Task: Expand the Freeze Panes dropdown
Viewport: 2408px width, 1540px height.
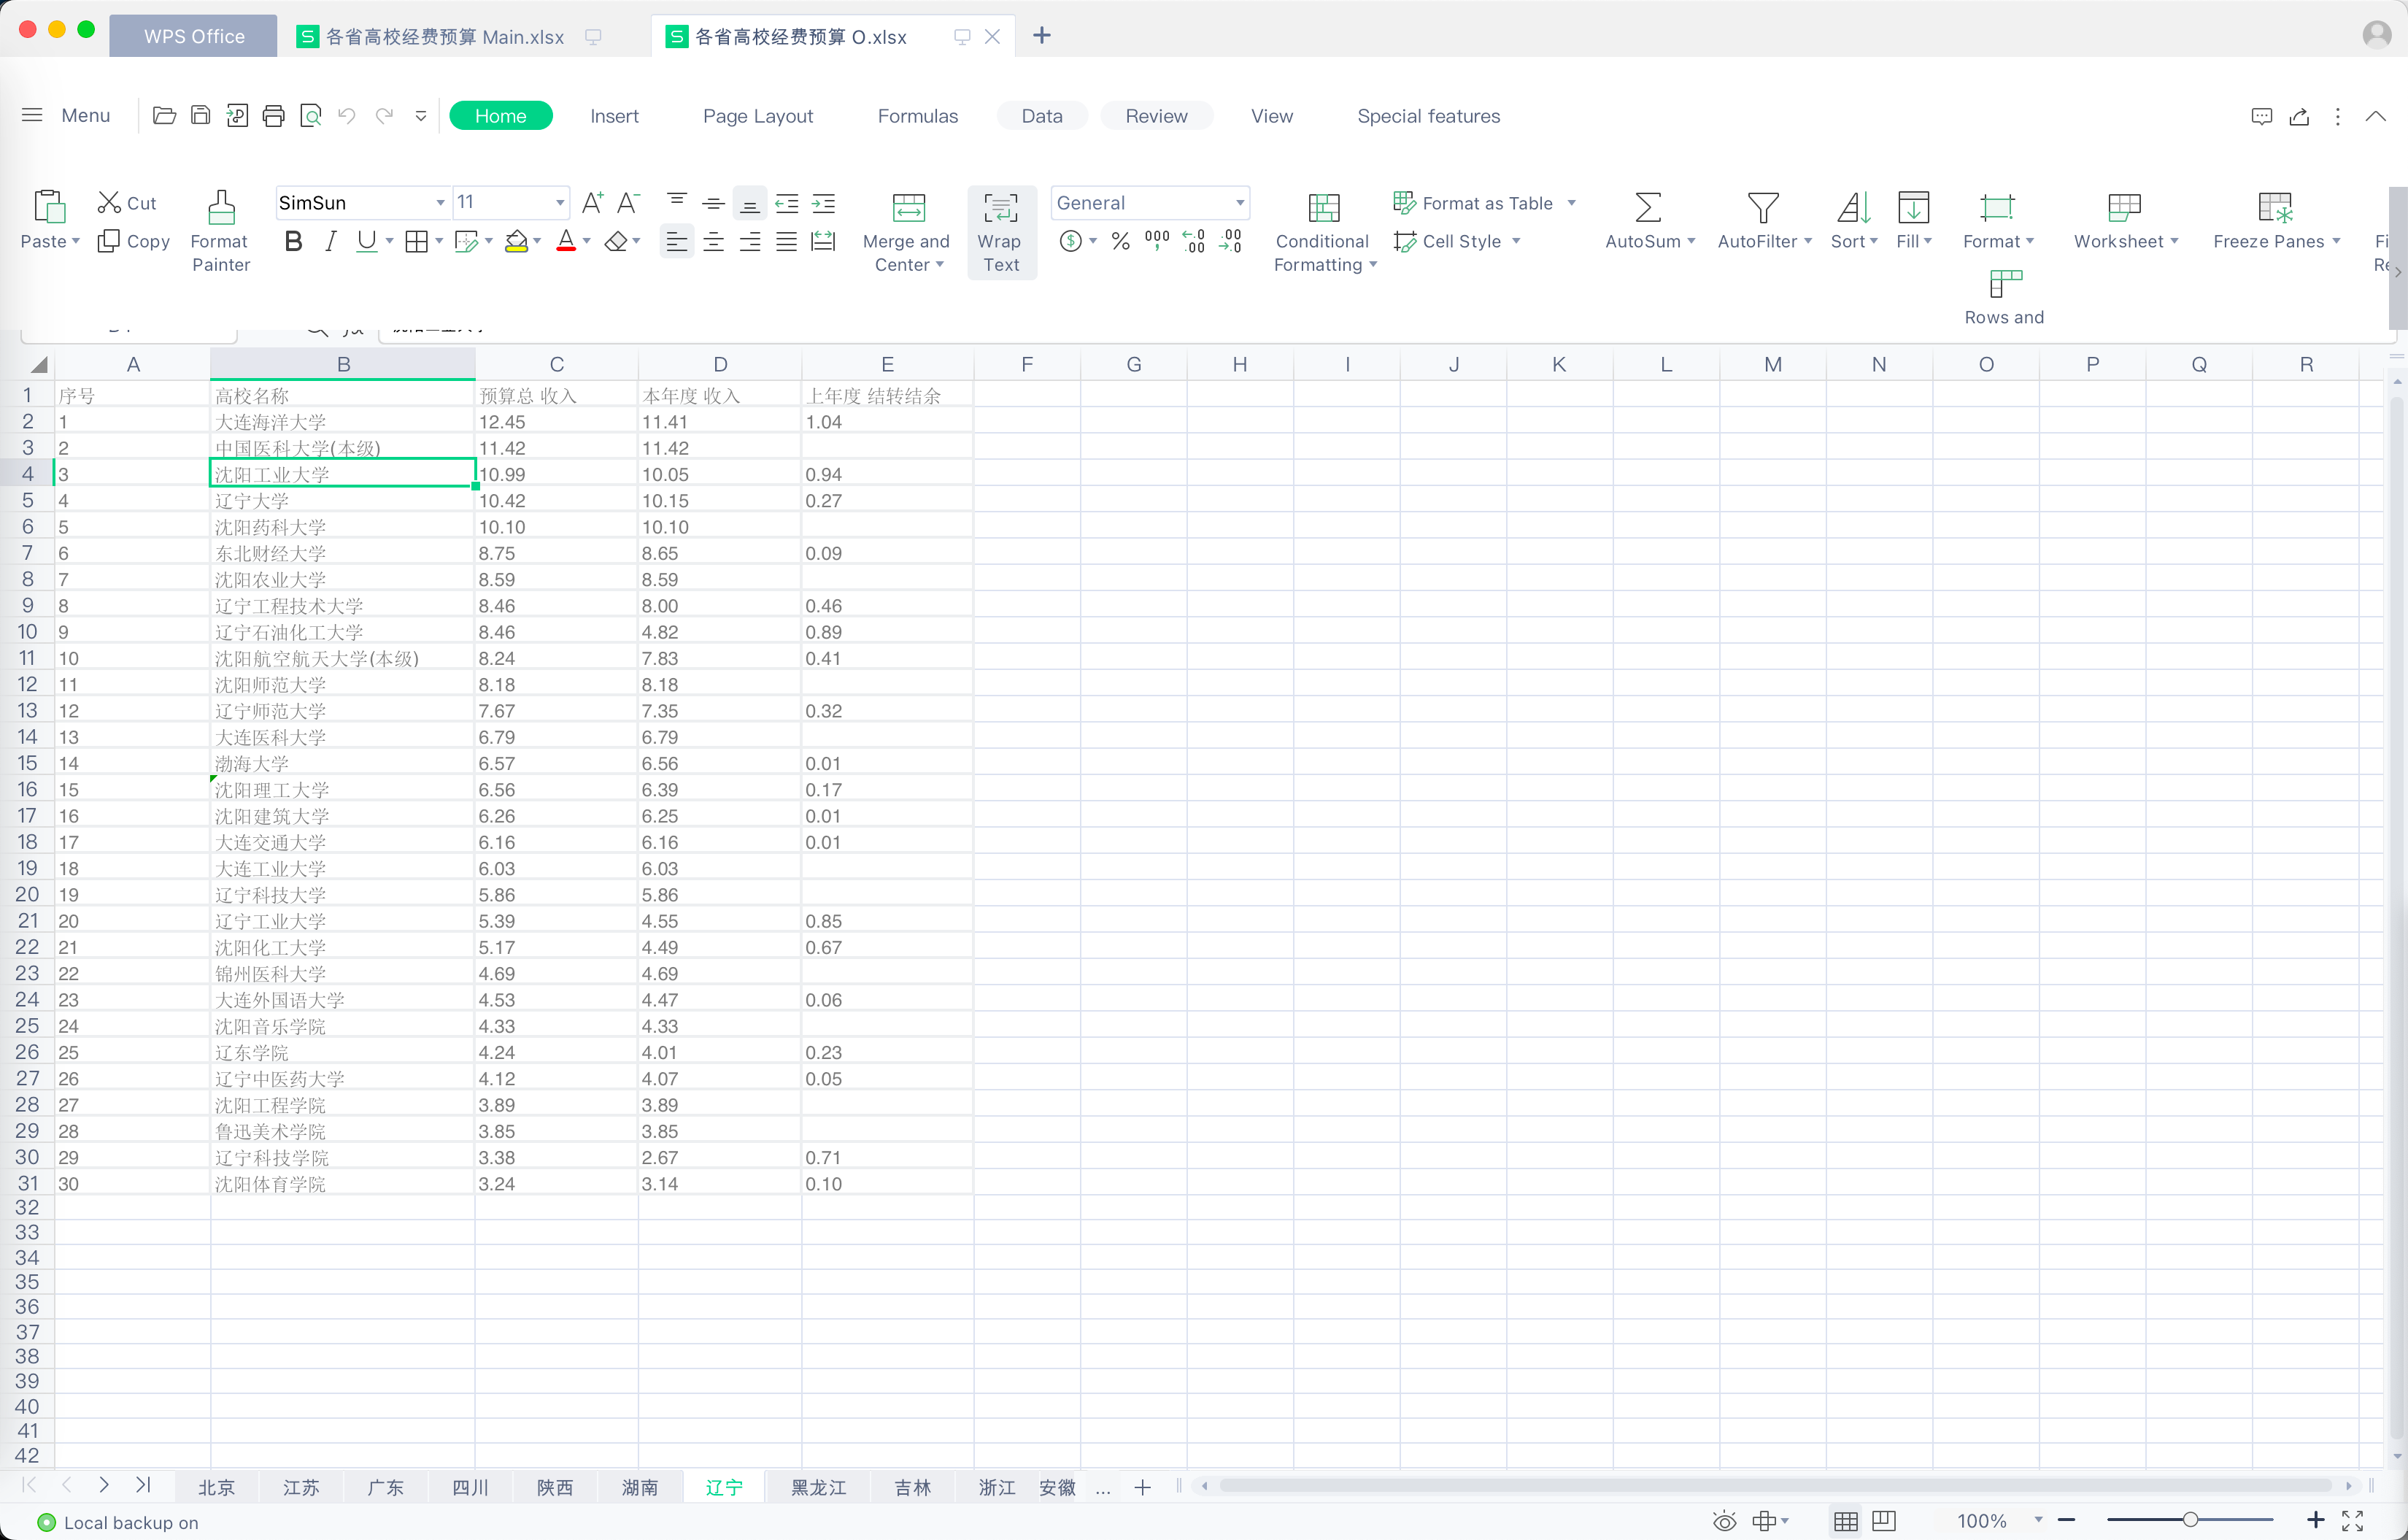Action: tap(2336, 241)
